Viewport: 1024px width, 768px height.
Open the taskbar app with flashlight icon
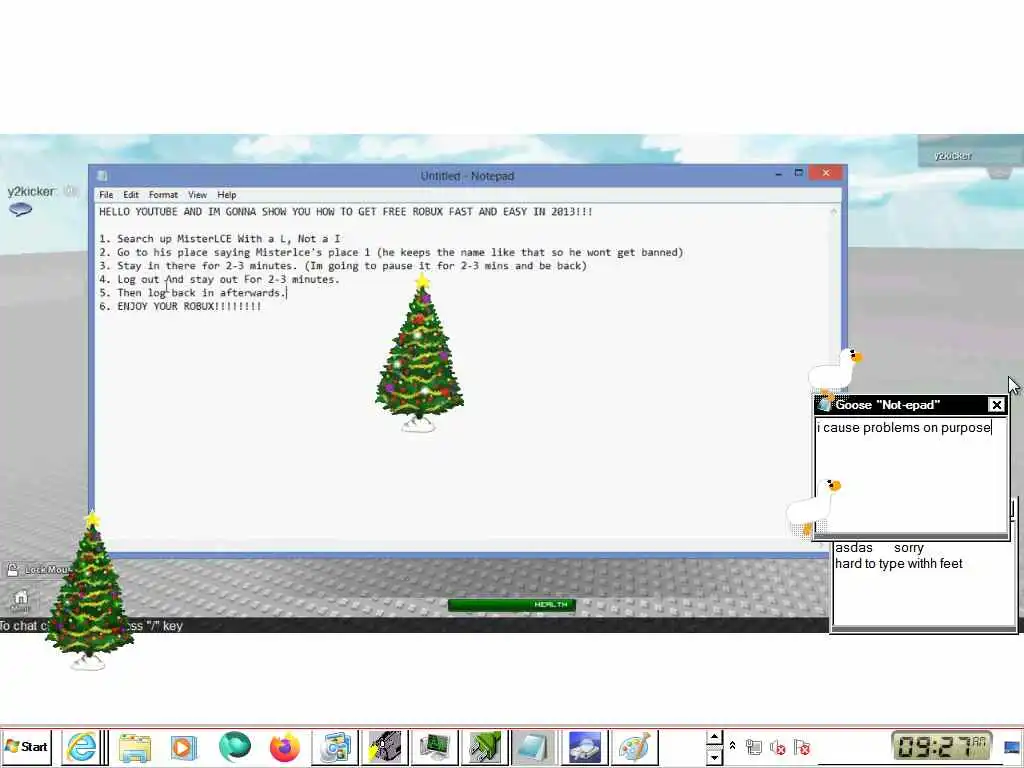coord(385,747)
